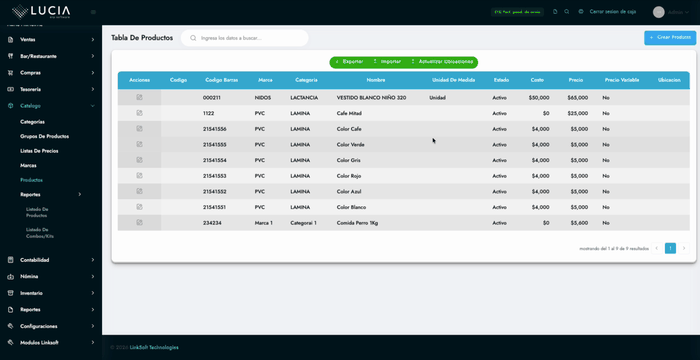Image resolution: width=700 pixels, height=360 pixels.
Task: Click the LUCIA logo
Action: click(x=41, y=12)
